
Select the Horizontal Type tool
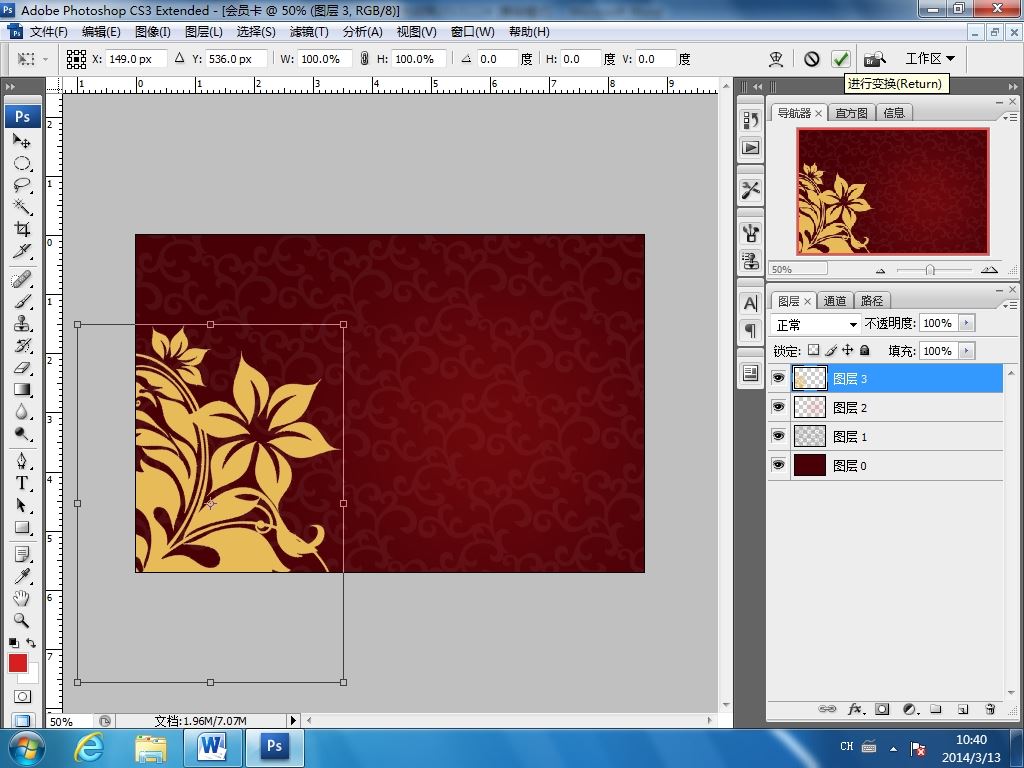(22, 483)
